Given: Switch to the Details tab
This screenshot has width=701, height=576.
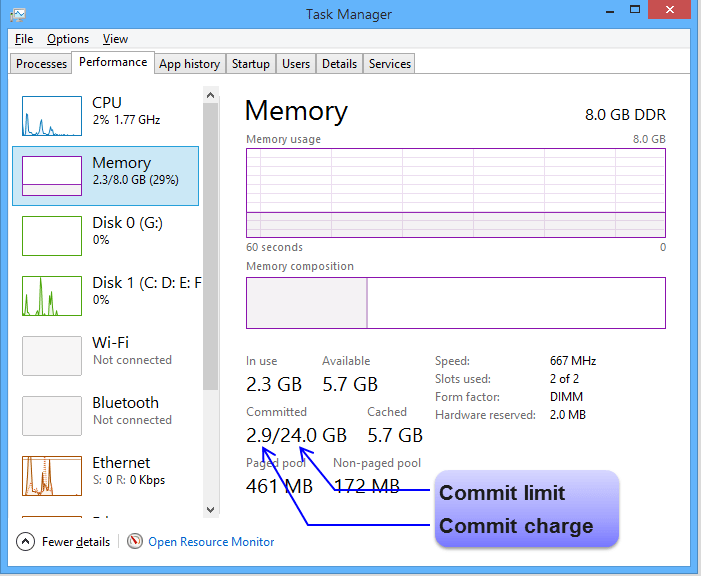Looking at the screenshot, I should [x=339, y=64].
